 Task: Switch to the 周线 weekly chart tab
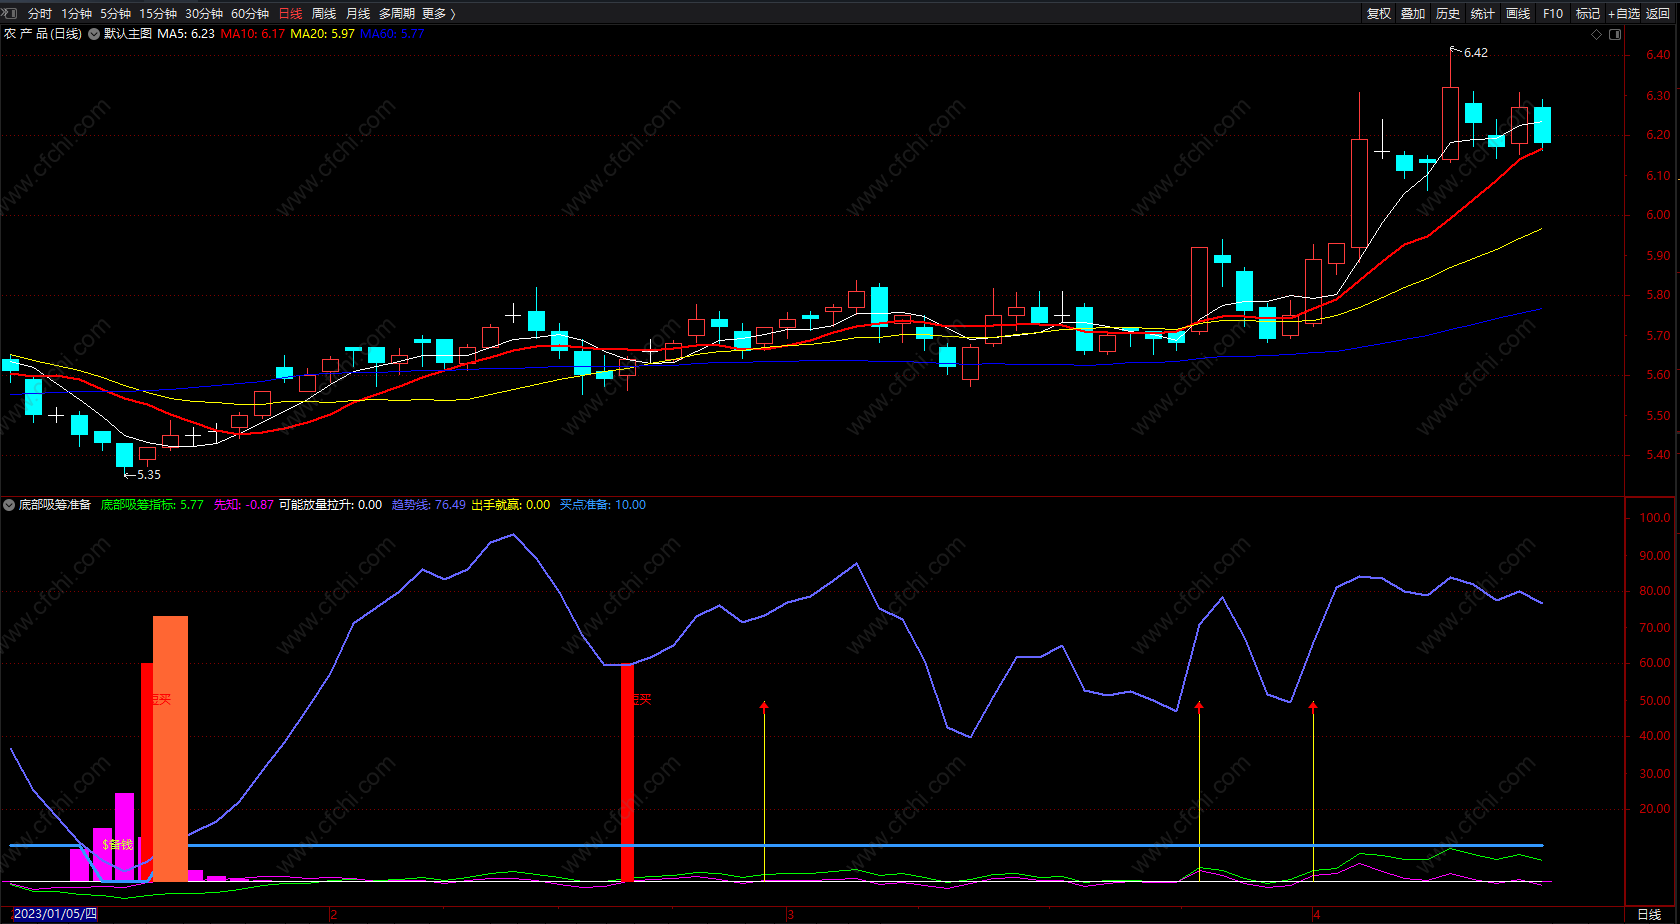click(x=324, y=13)
